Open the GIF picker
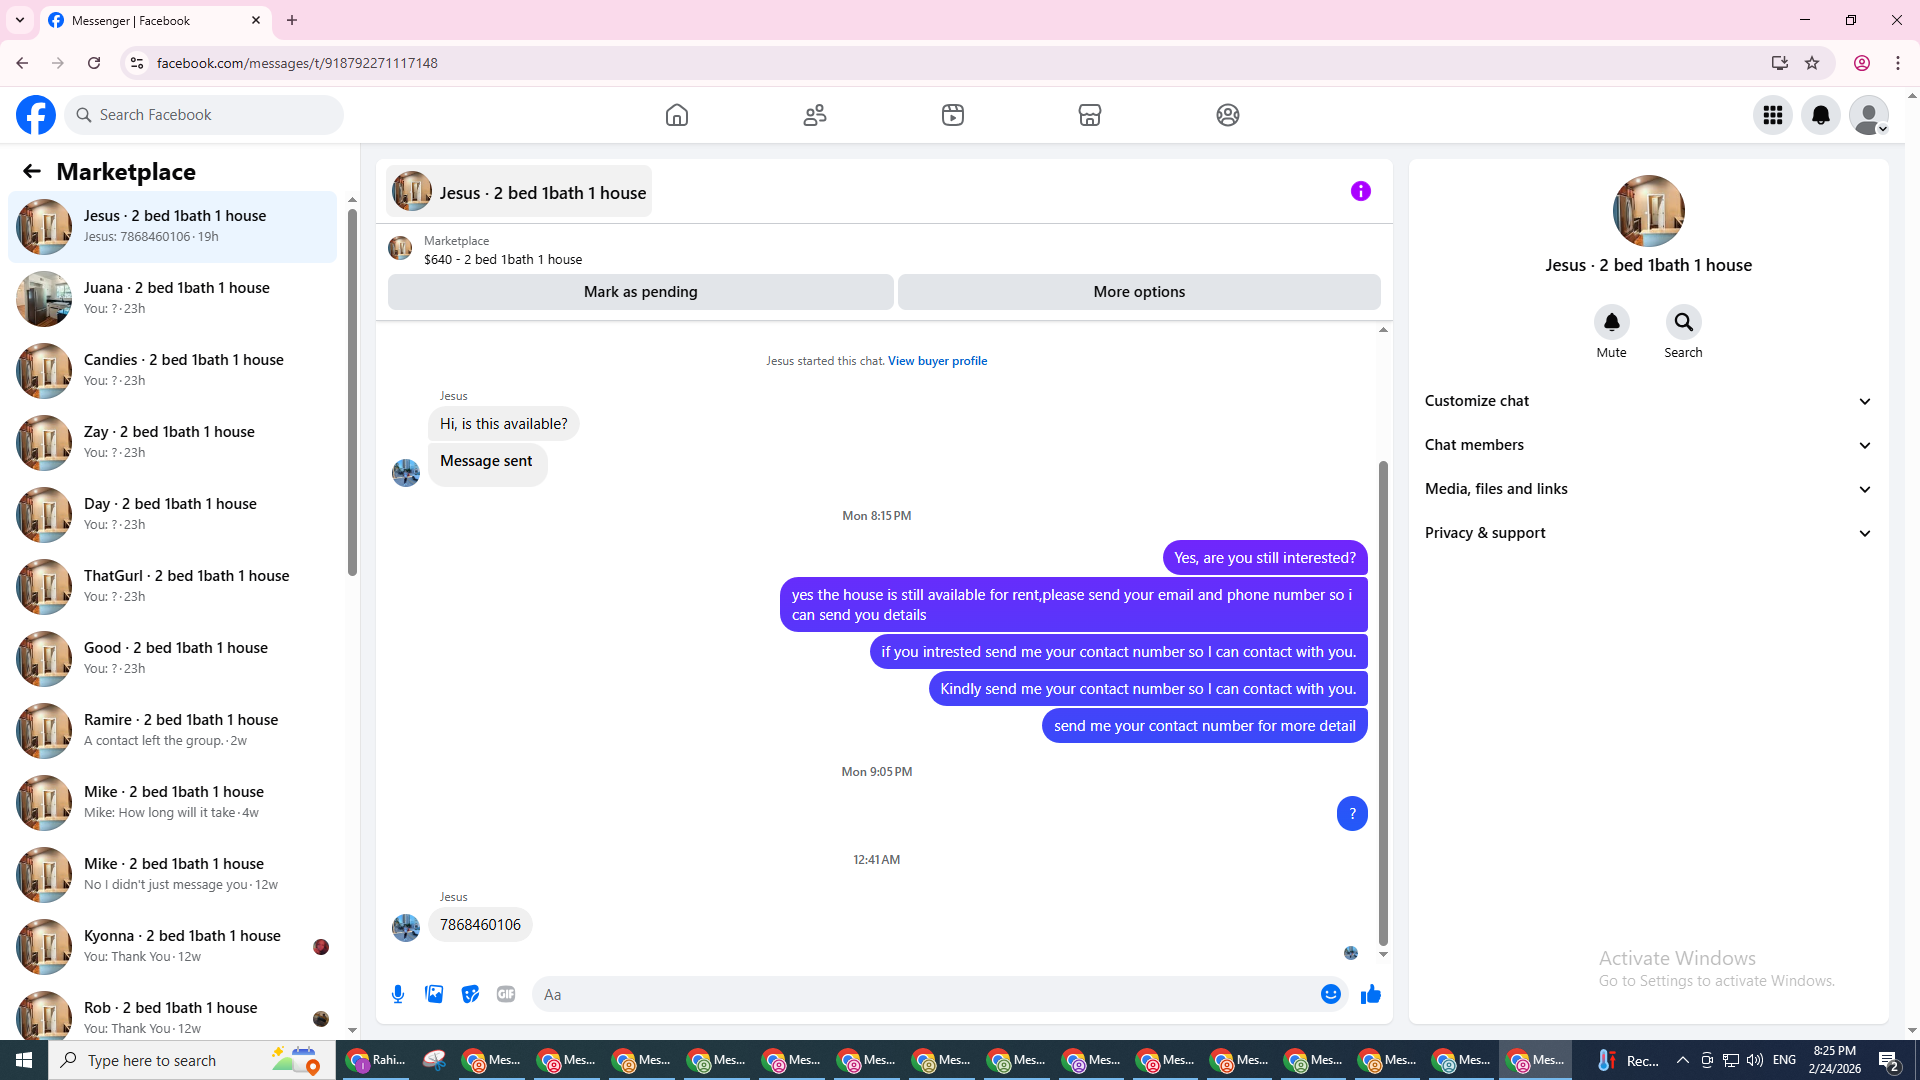The width and height of the screenshot is (1920, 1080). pyautogui.click(x=506, y=994)
